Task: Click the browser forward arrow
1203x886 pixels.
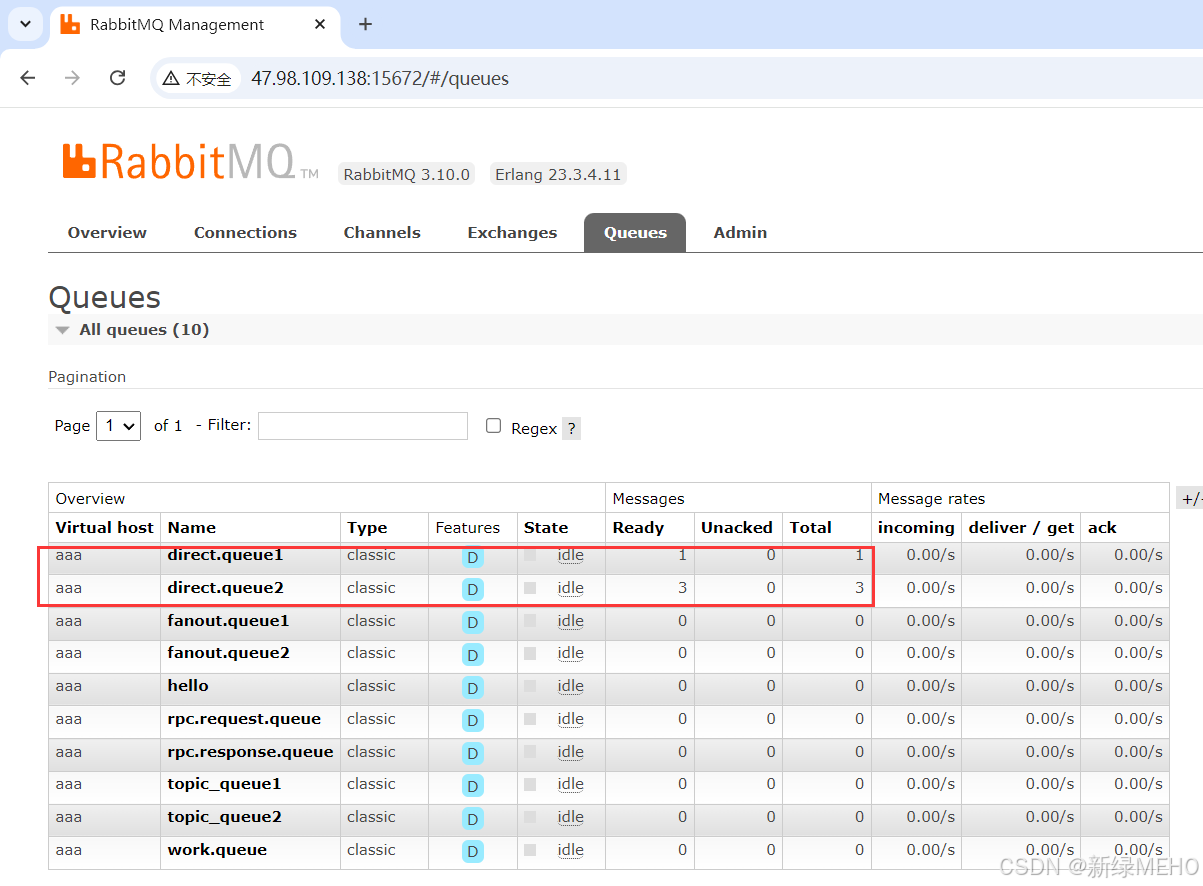Action: click(72, 78)
